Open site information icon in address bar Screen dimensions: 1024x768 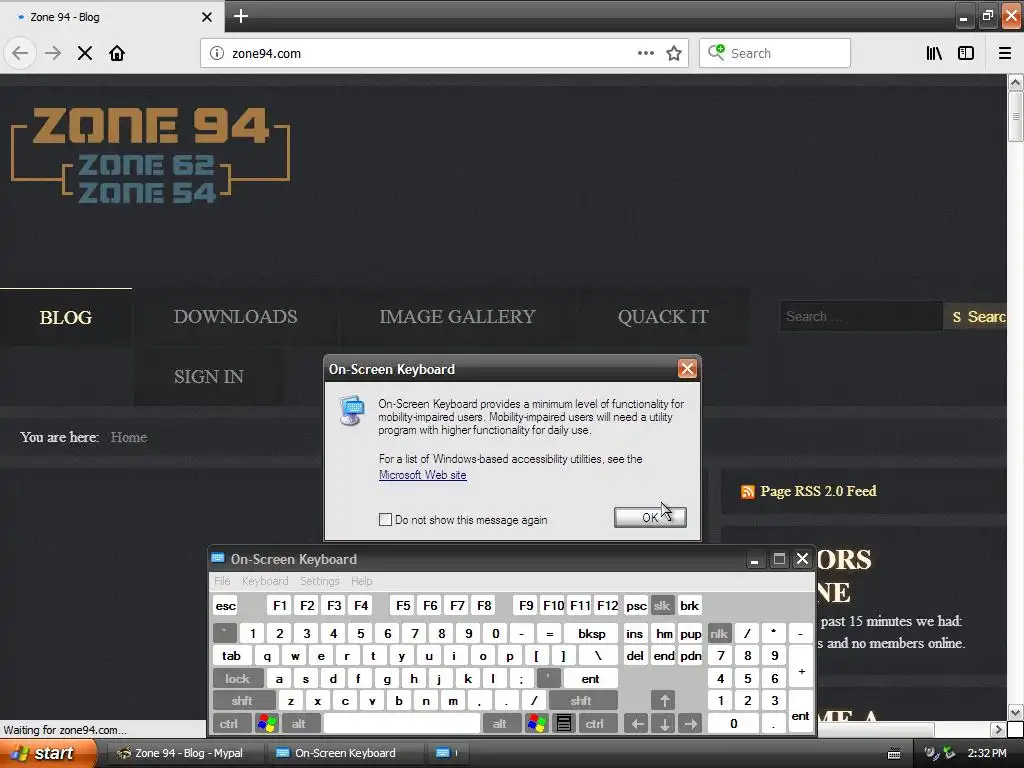pyautogui.click(x=217, y=53)
